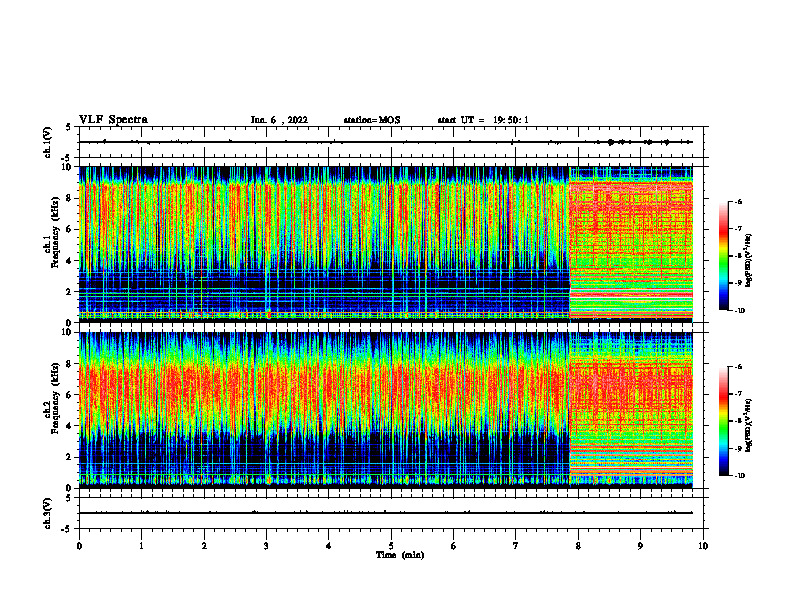Viewport: 792px width, 612px height.
Task: Click the ch.2 color bar log(PSD) label
Action: [749, 425]
